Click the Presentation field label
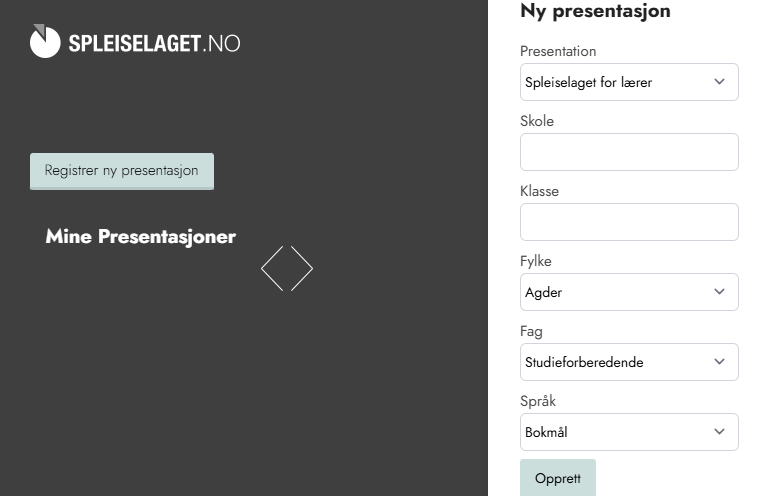 558,51
